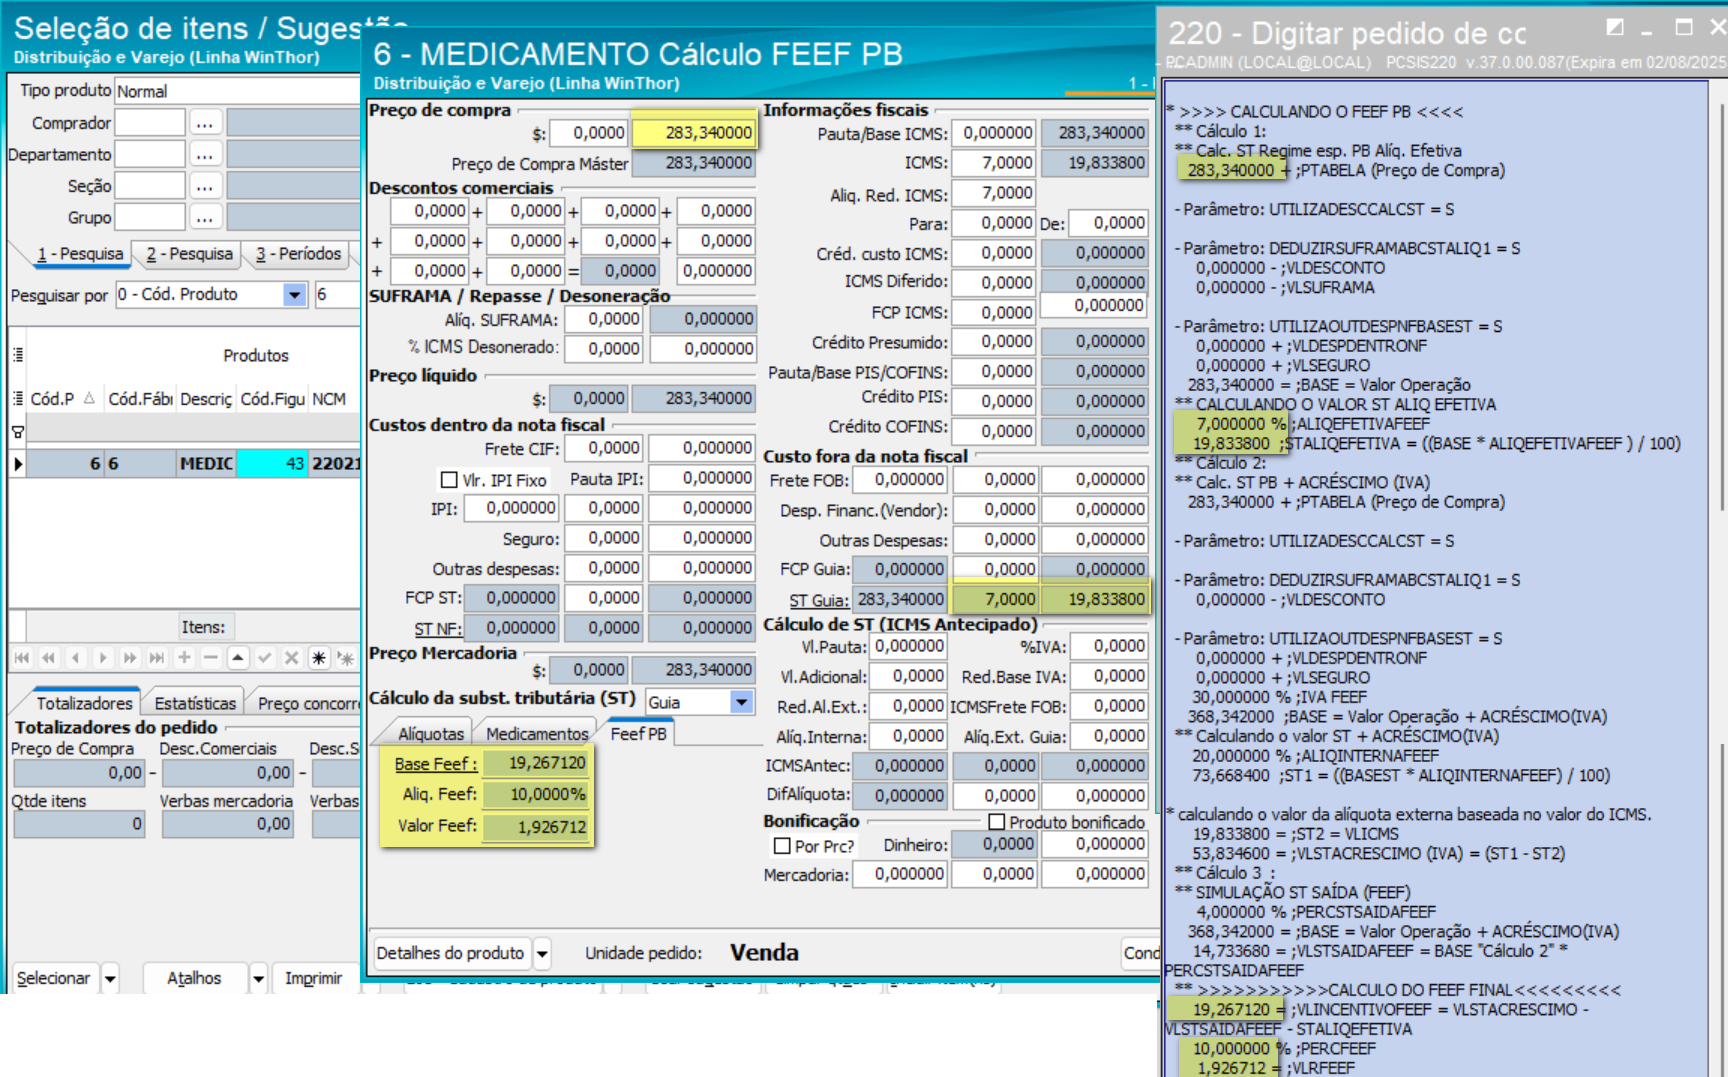Switch to 1 - Pesquisa tab
Image resolution: width=1728 pixels, height=1077 pixels.
[x=80, y=254]
